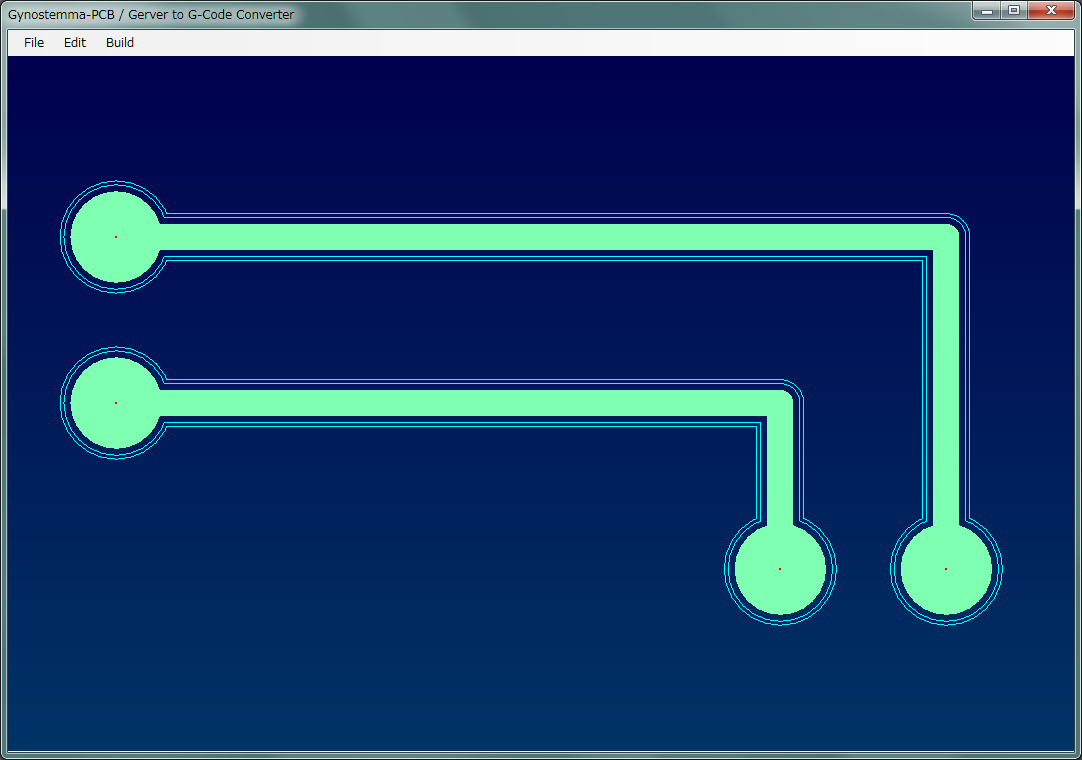The image size is (1082, 760).
Task: Open the File menu
Action: pos(34,43)
